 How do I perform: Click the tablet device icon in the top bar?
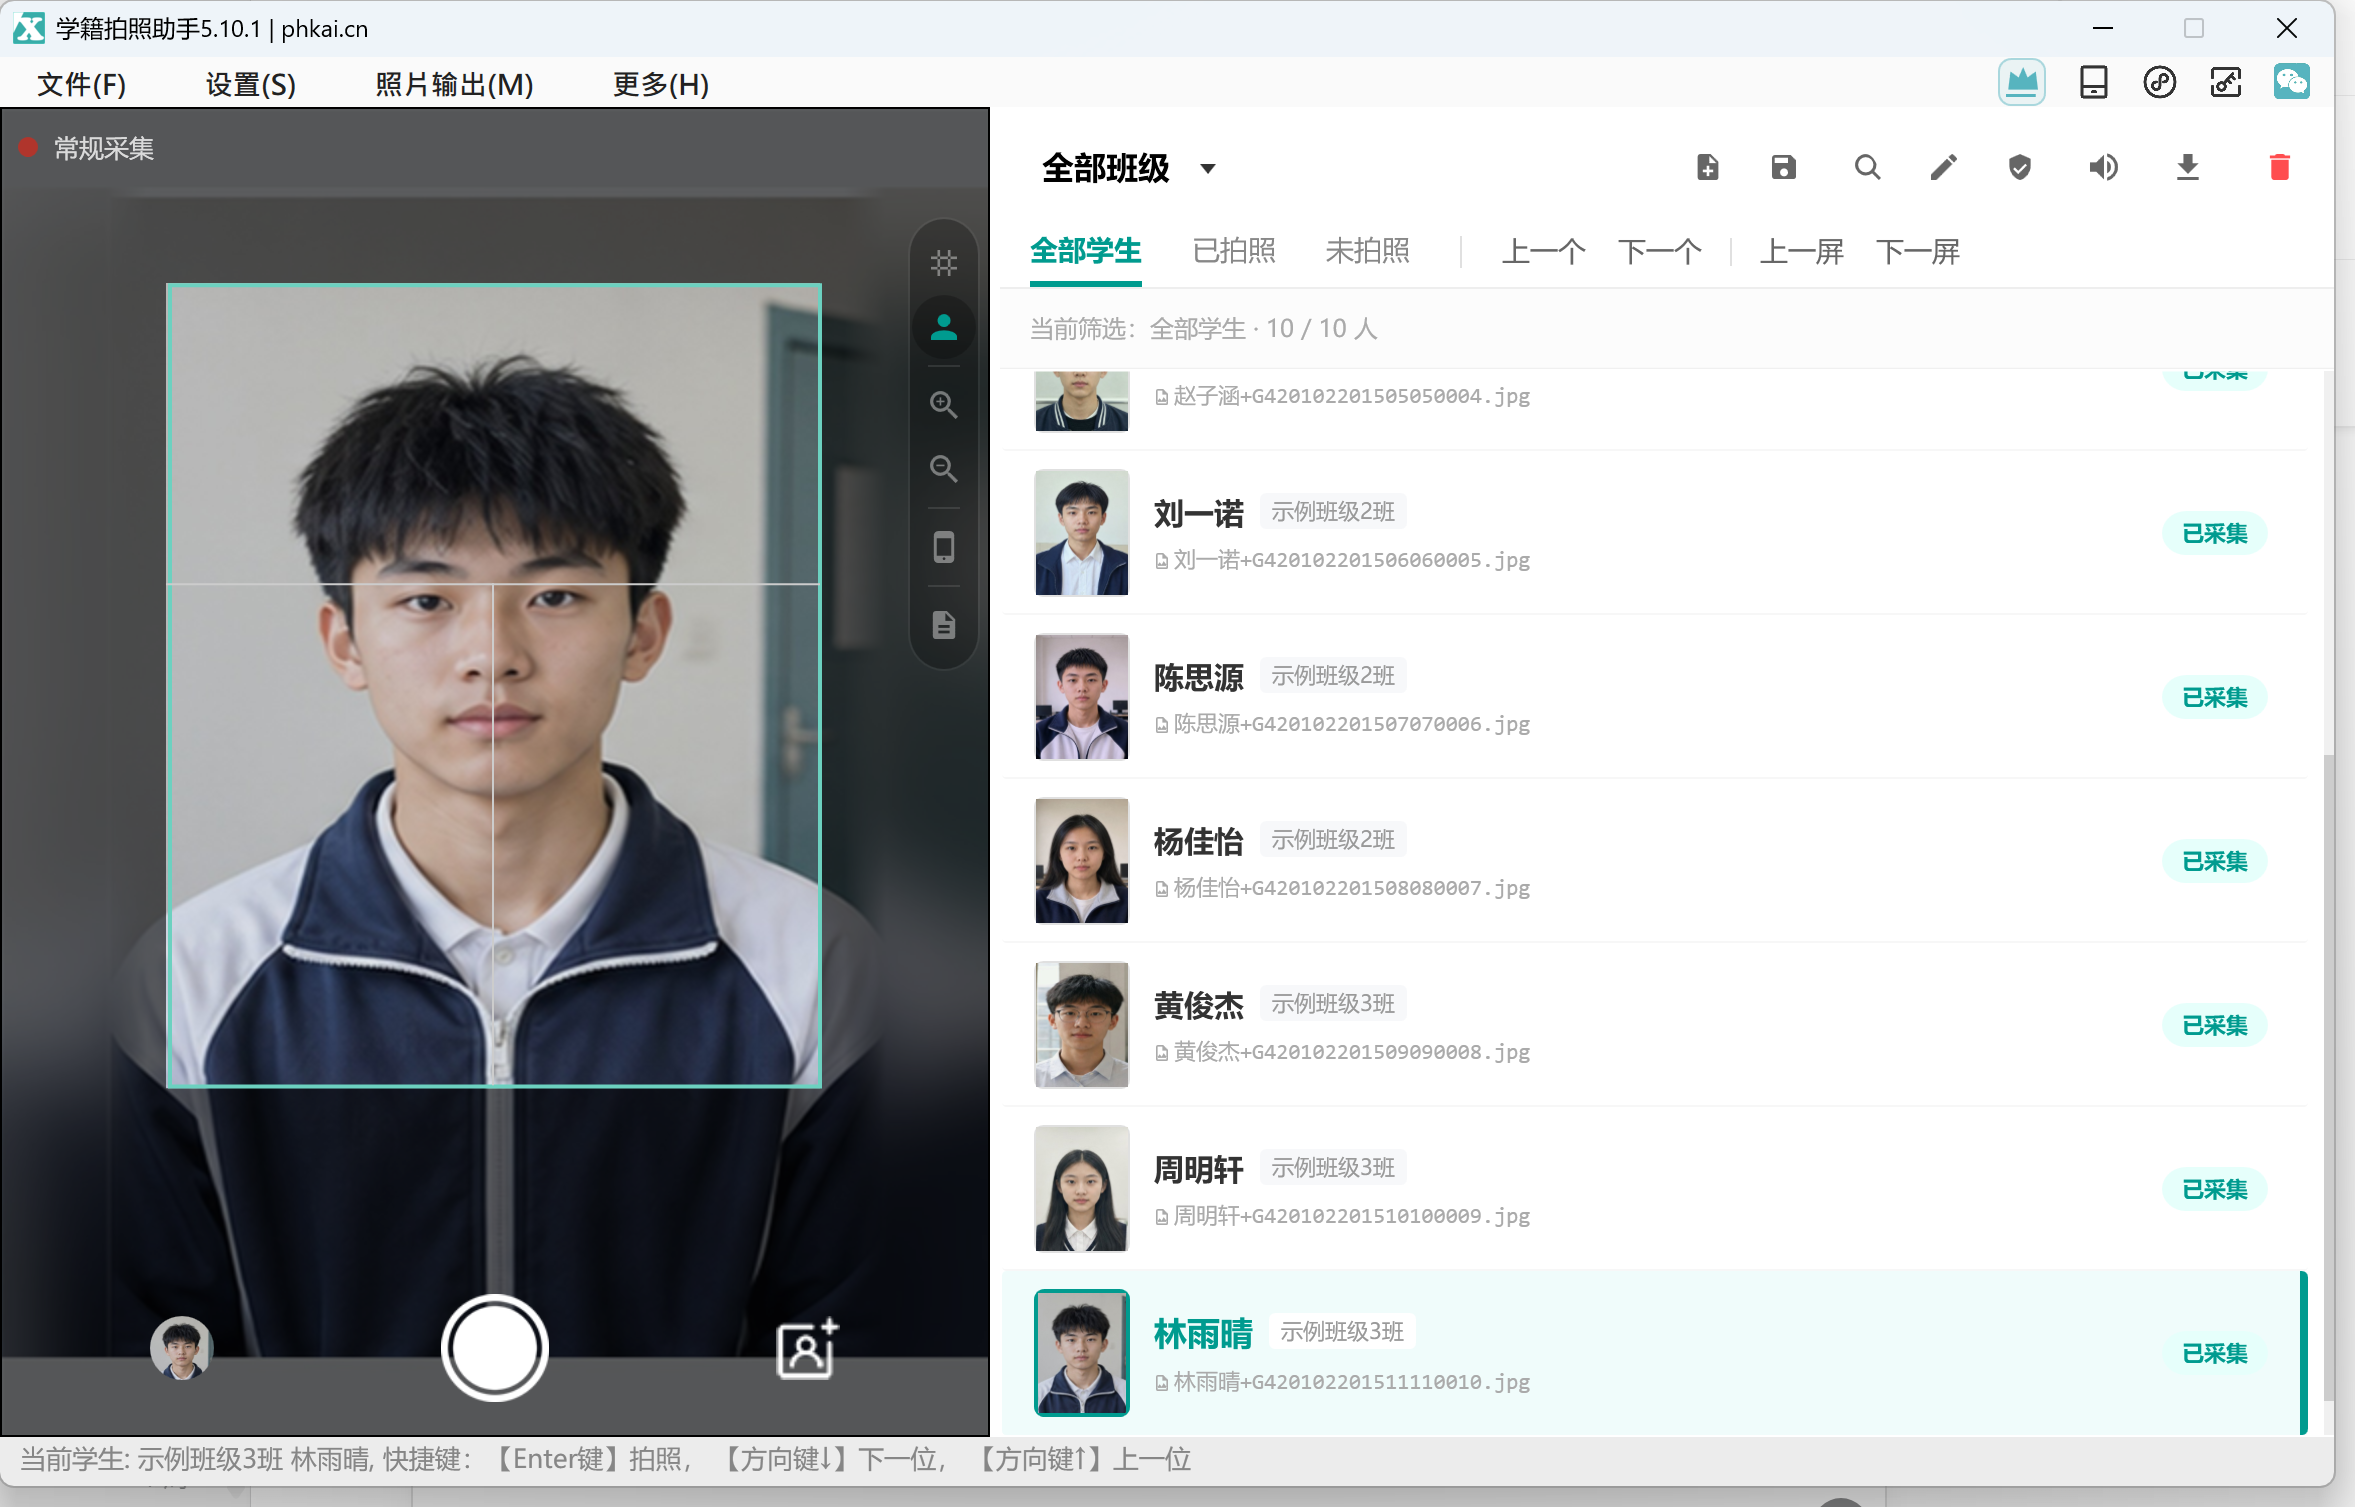[2092, 82]
